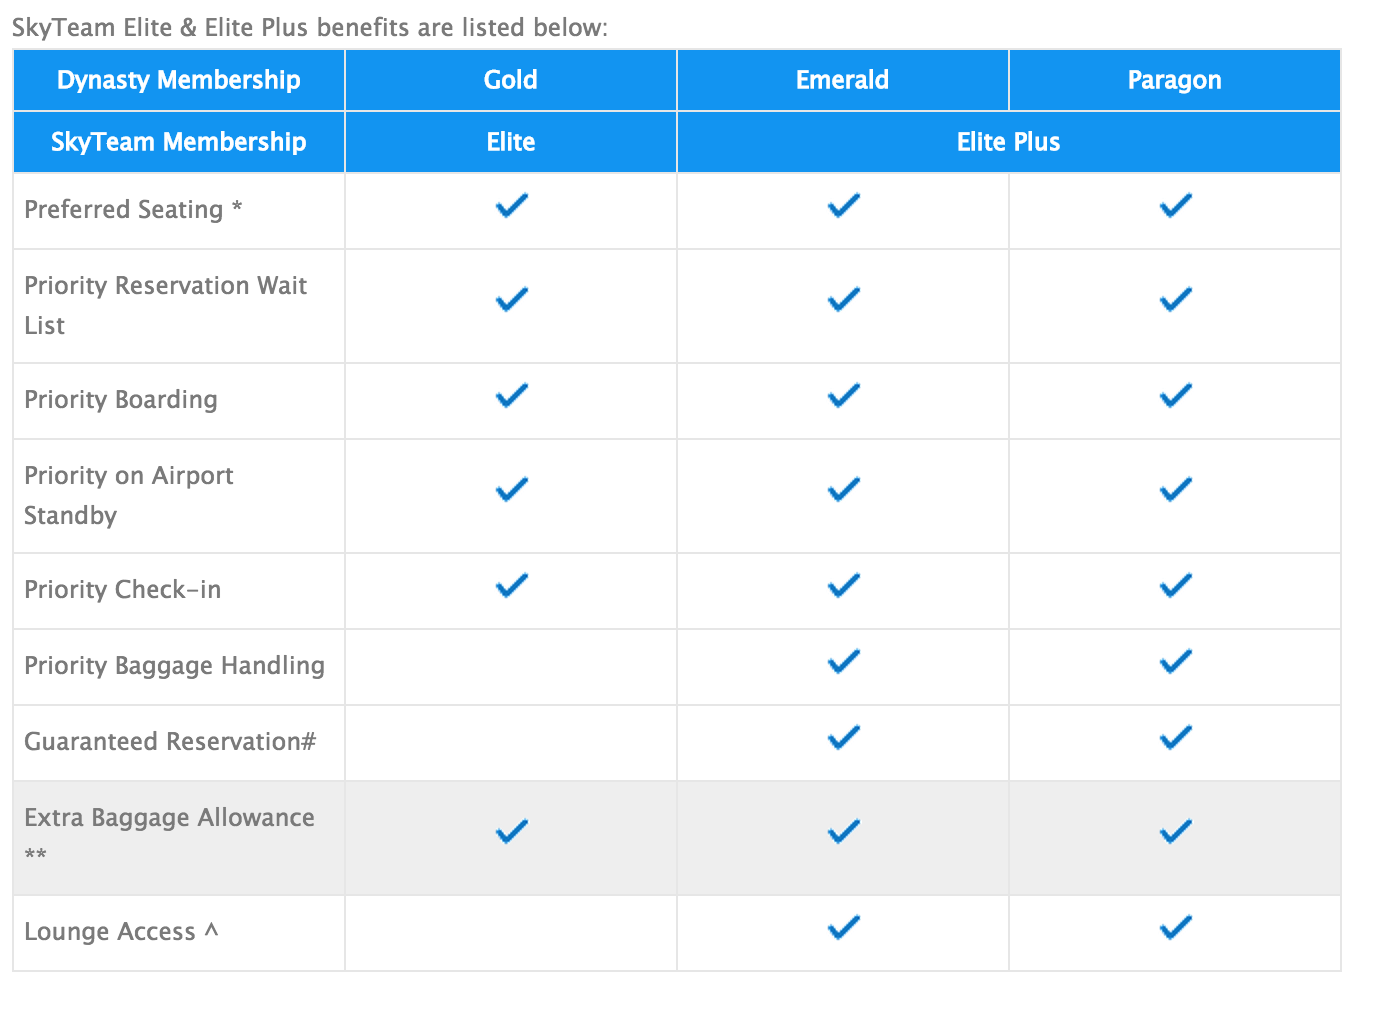Click Paragon checkmark for Lounge Access

(x=1175, y=928)
